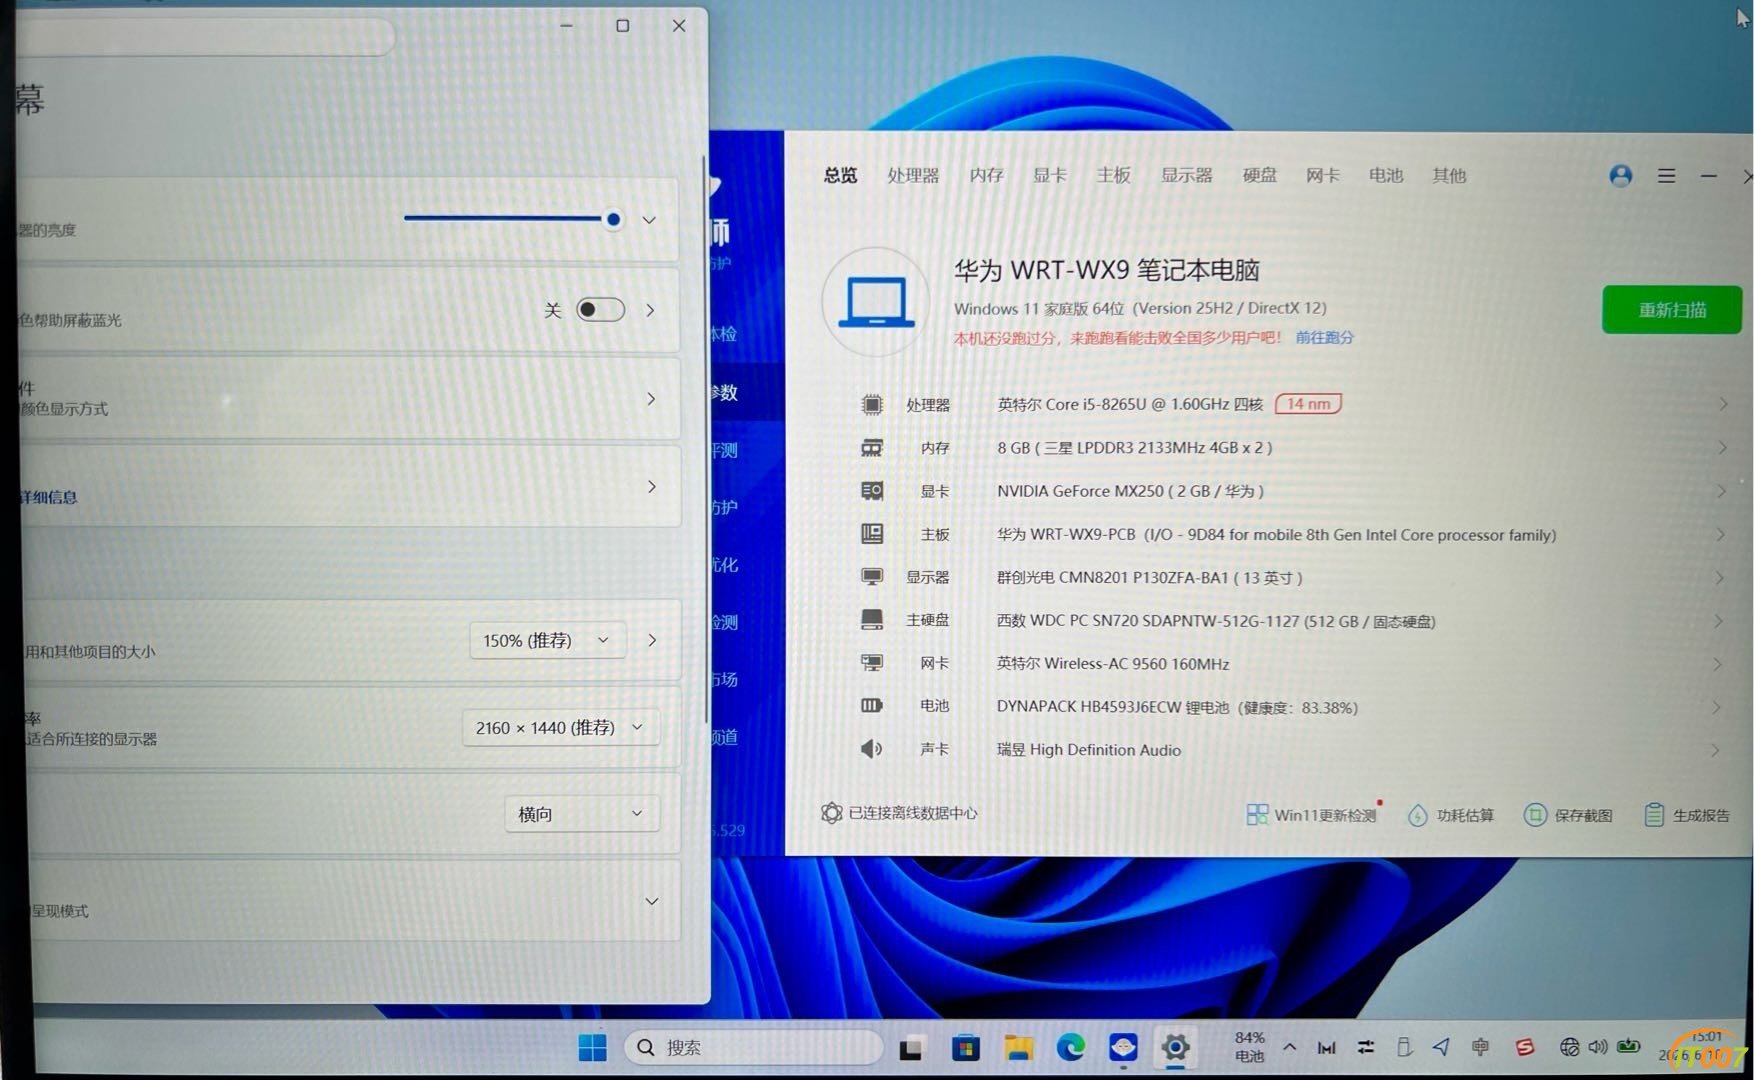Open the user account icon in Ludashi

coord(1621,176)
